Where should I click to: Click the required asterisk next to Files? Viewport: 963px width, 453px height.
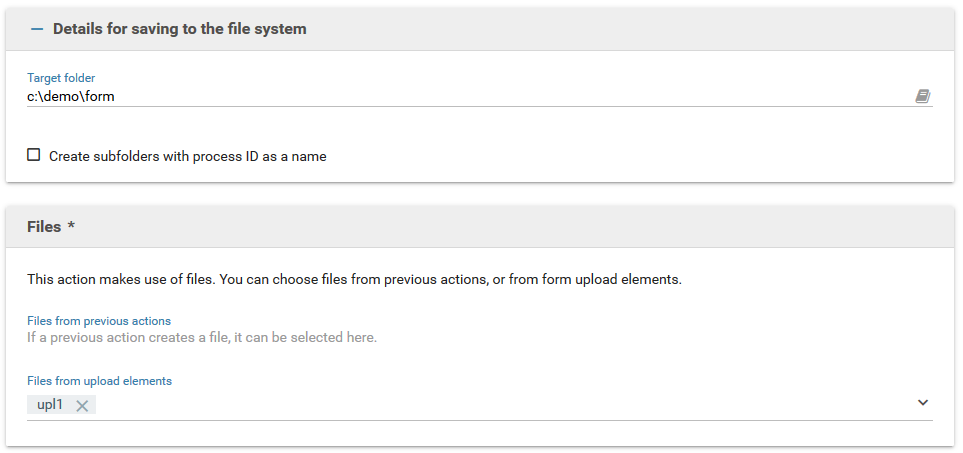(x=71, y=227)
